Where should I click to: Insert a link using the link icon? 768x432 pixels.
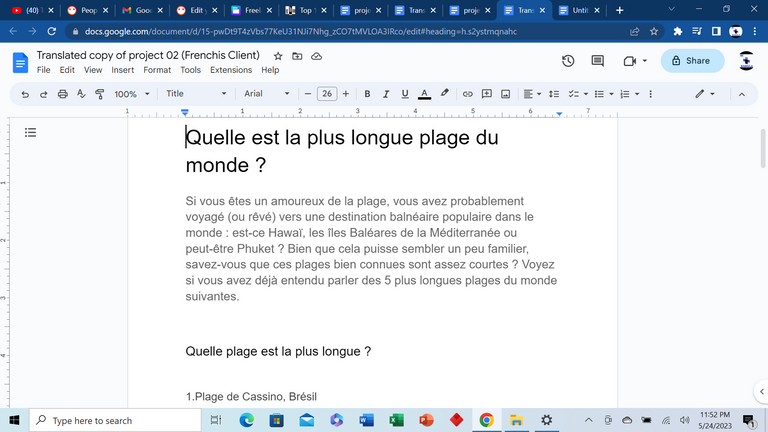click(466, 94)
